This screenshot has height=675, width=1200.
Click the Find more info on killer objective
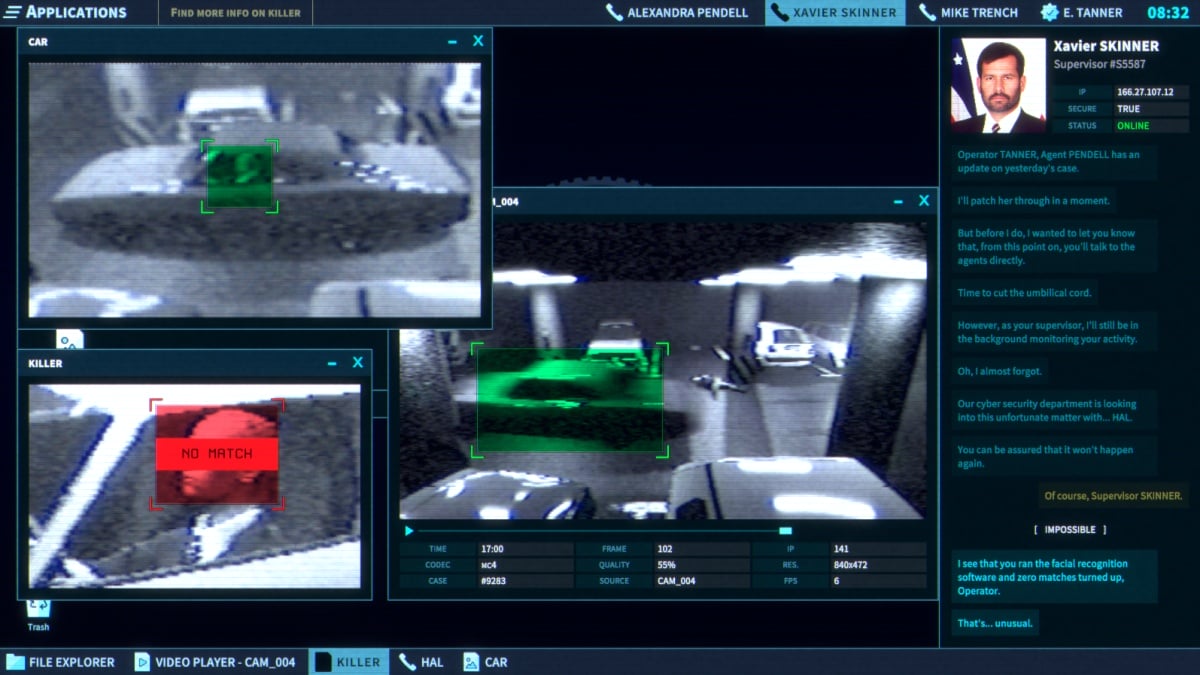235,13
